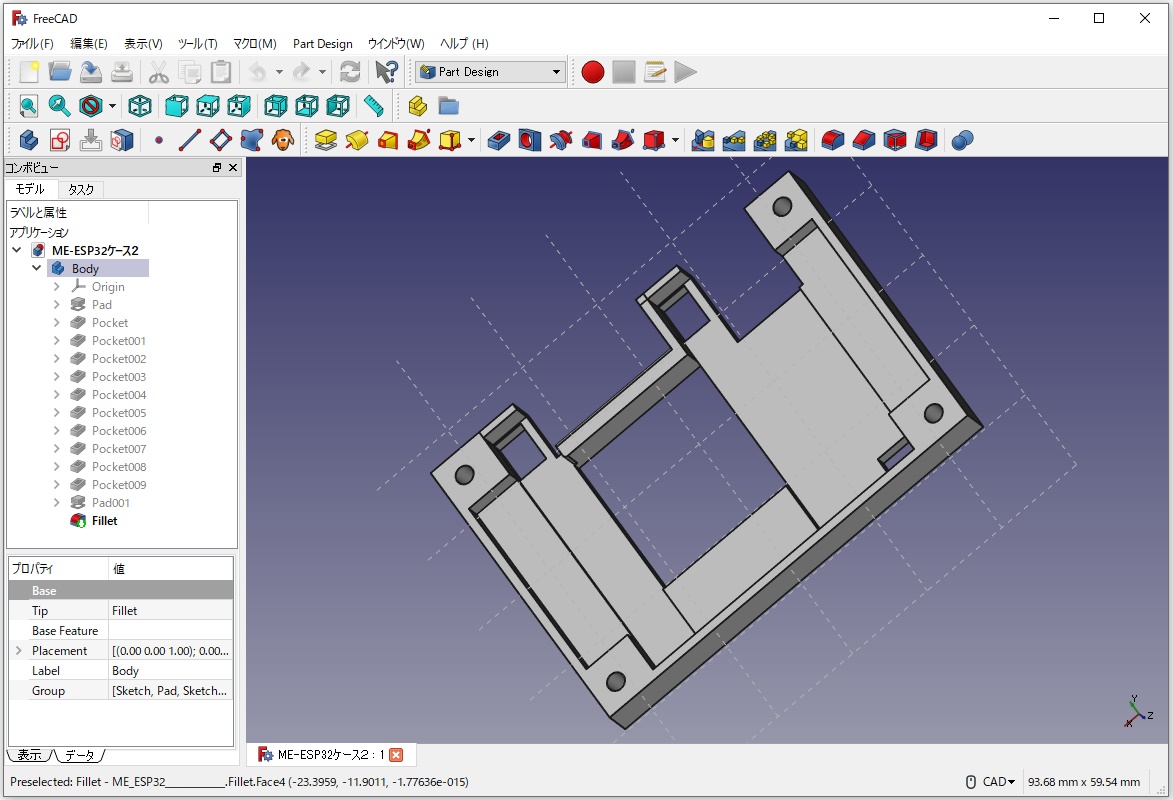This screenshot has height=800, width=1173.
Task: Switch to the タスク tab
Action: (81, 189)
